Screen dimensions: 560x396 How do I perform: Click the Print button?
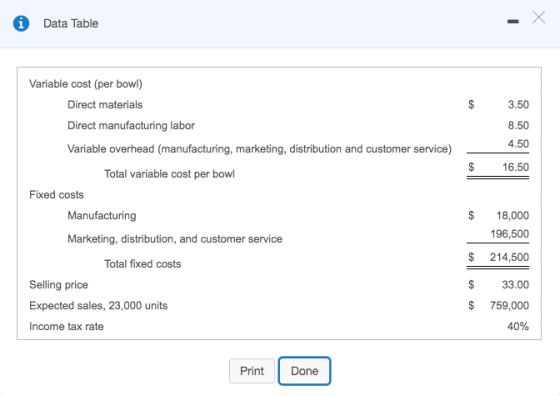252,371
